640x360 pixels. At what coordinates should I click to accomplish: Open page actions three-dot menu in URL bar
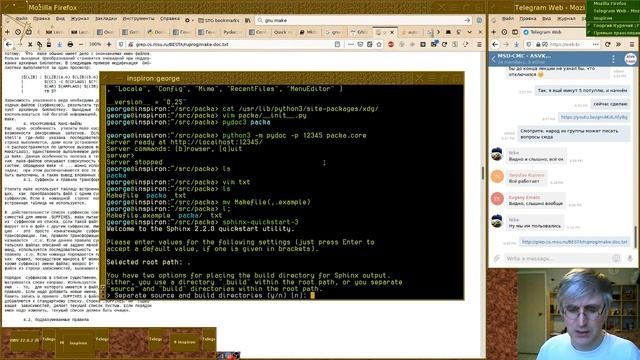(351, 44)
